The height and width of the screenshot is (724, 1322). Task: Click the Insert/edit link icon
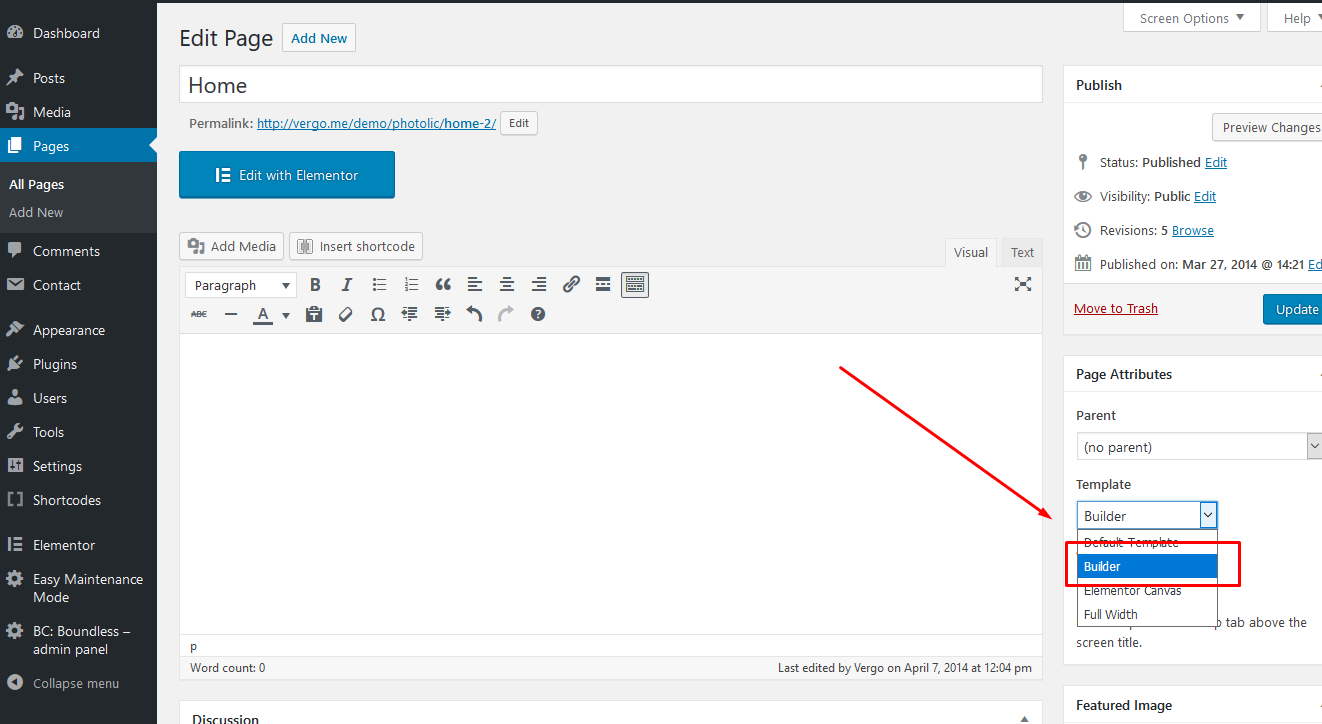(571, 285)
